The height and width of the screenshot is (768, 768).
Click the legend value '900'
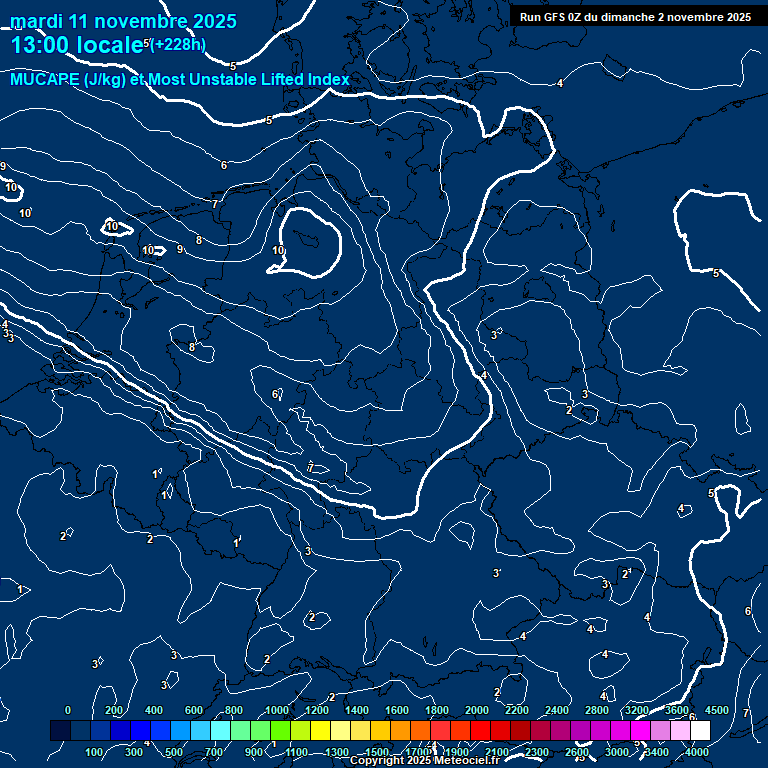[254, 752]
